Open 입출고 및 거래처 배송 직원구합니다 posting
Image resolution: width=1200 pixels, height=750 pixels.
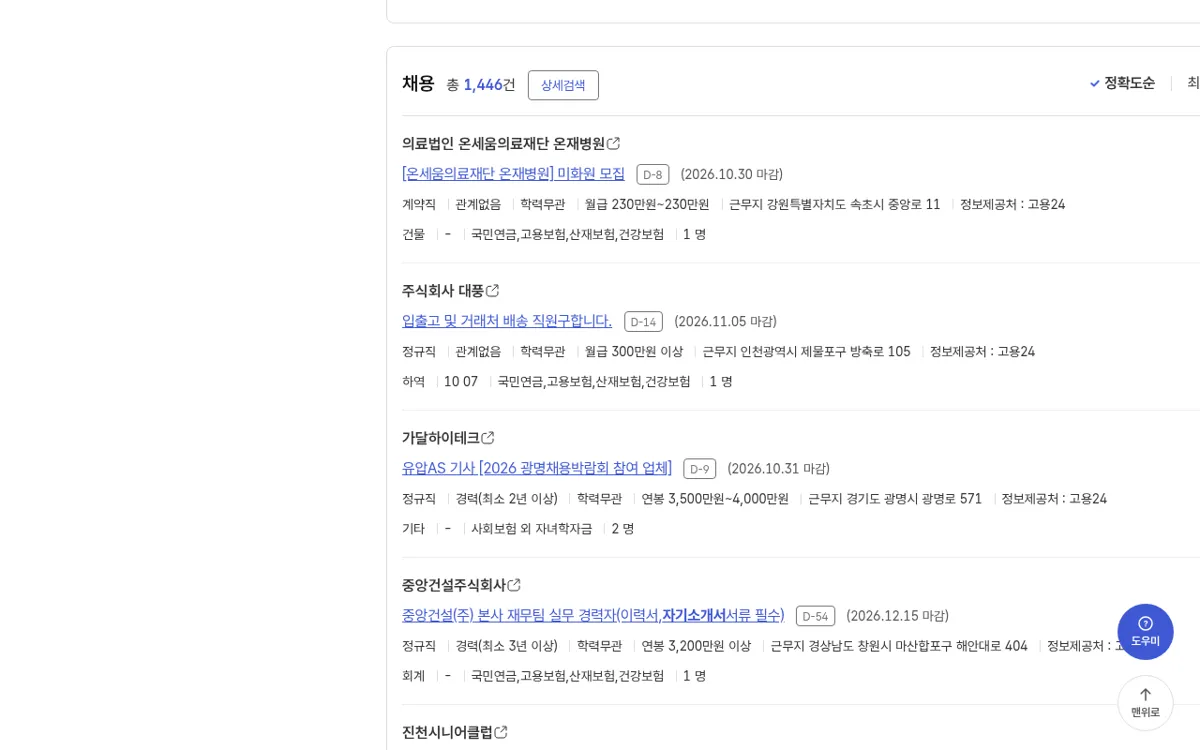pyautogui.click(x=507, y=321)
